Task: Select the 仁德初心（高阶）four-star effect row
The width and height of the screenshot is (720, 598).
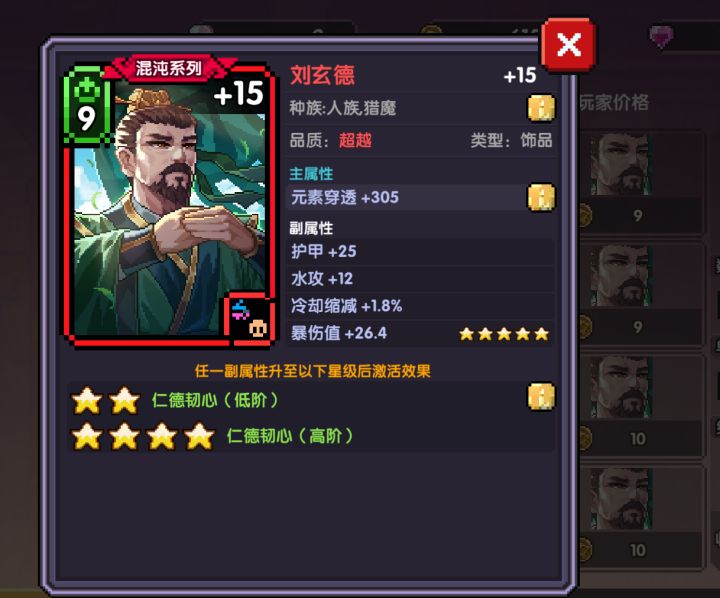Action: 311,436
